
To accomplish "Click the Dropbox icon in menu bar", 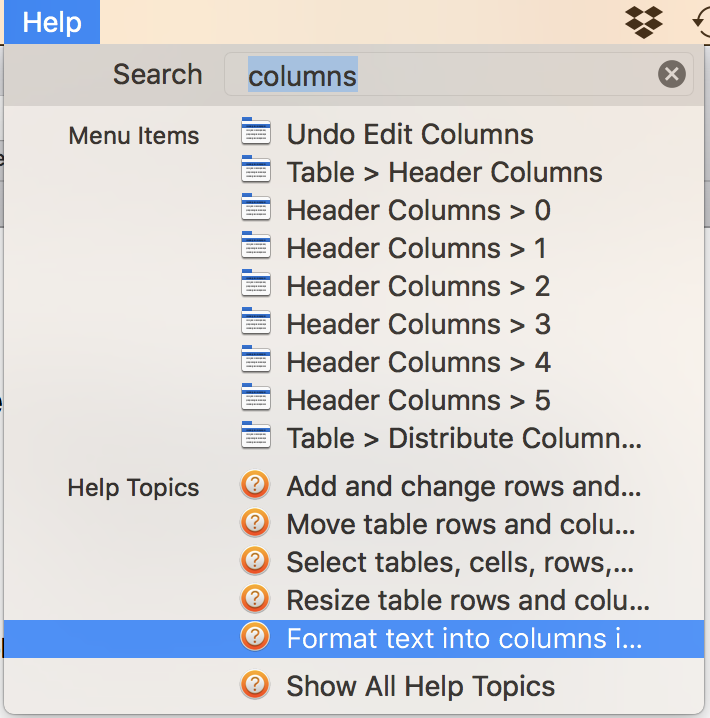I will point(644,21).
